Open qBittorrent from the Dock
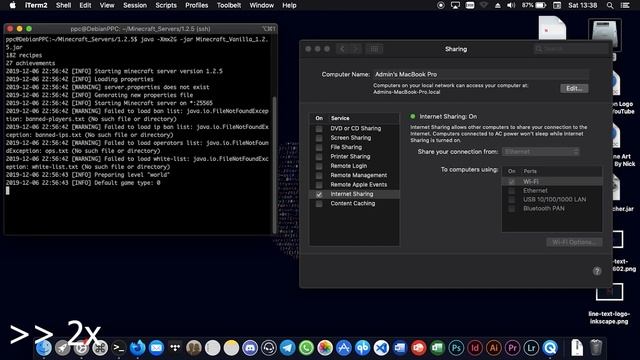This screenshot has height=360, width=640. point(362,348)
